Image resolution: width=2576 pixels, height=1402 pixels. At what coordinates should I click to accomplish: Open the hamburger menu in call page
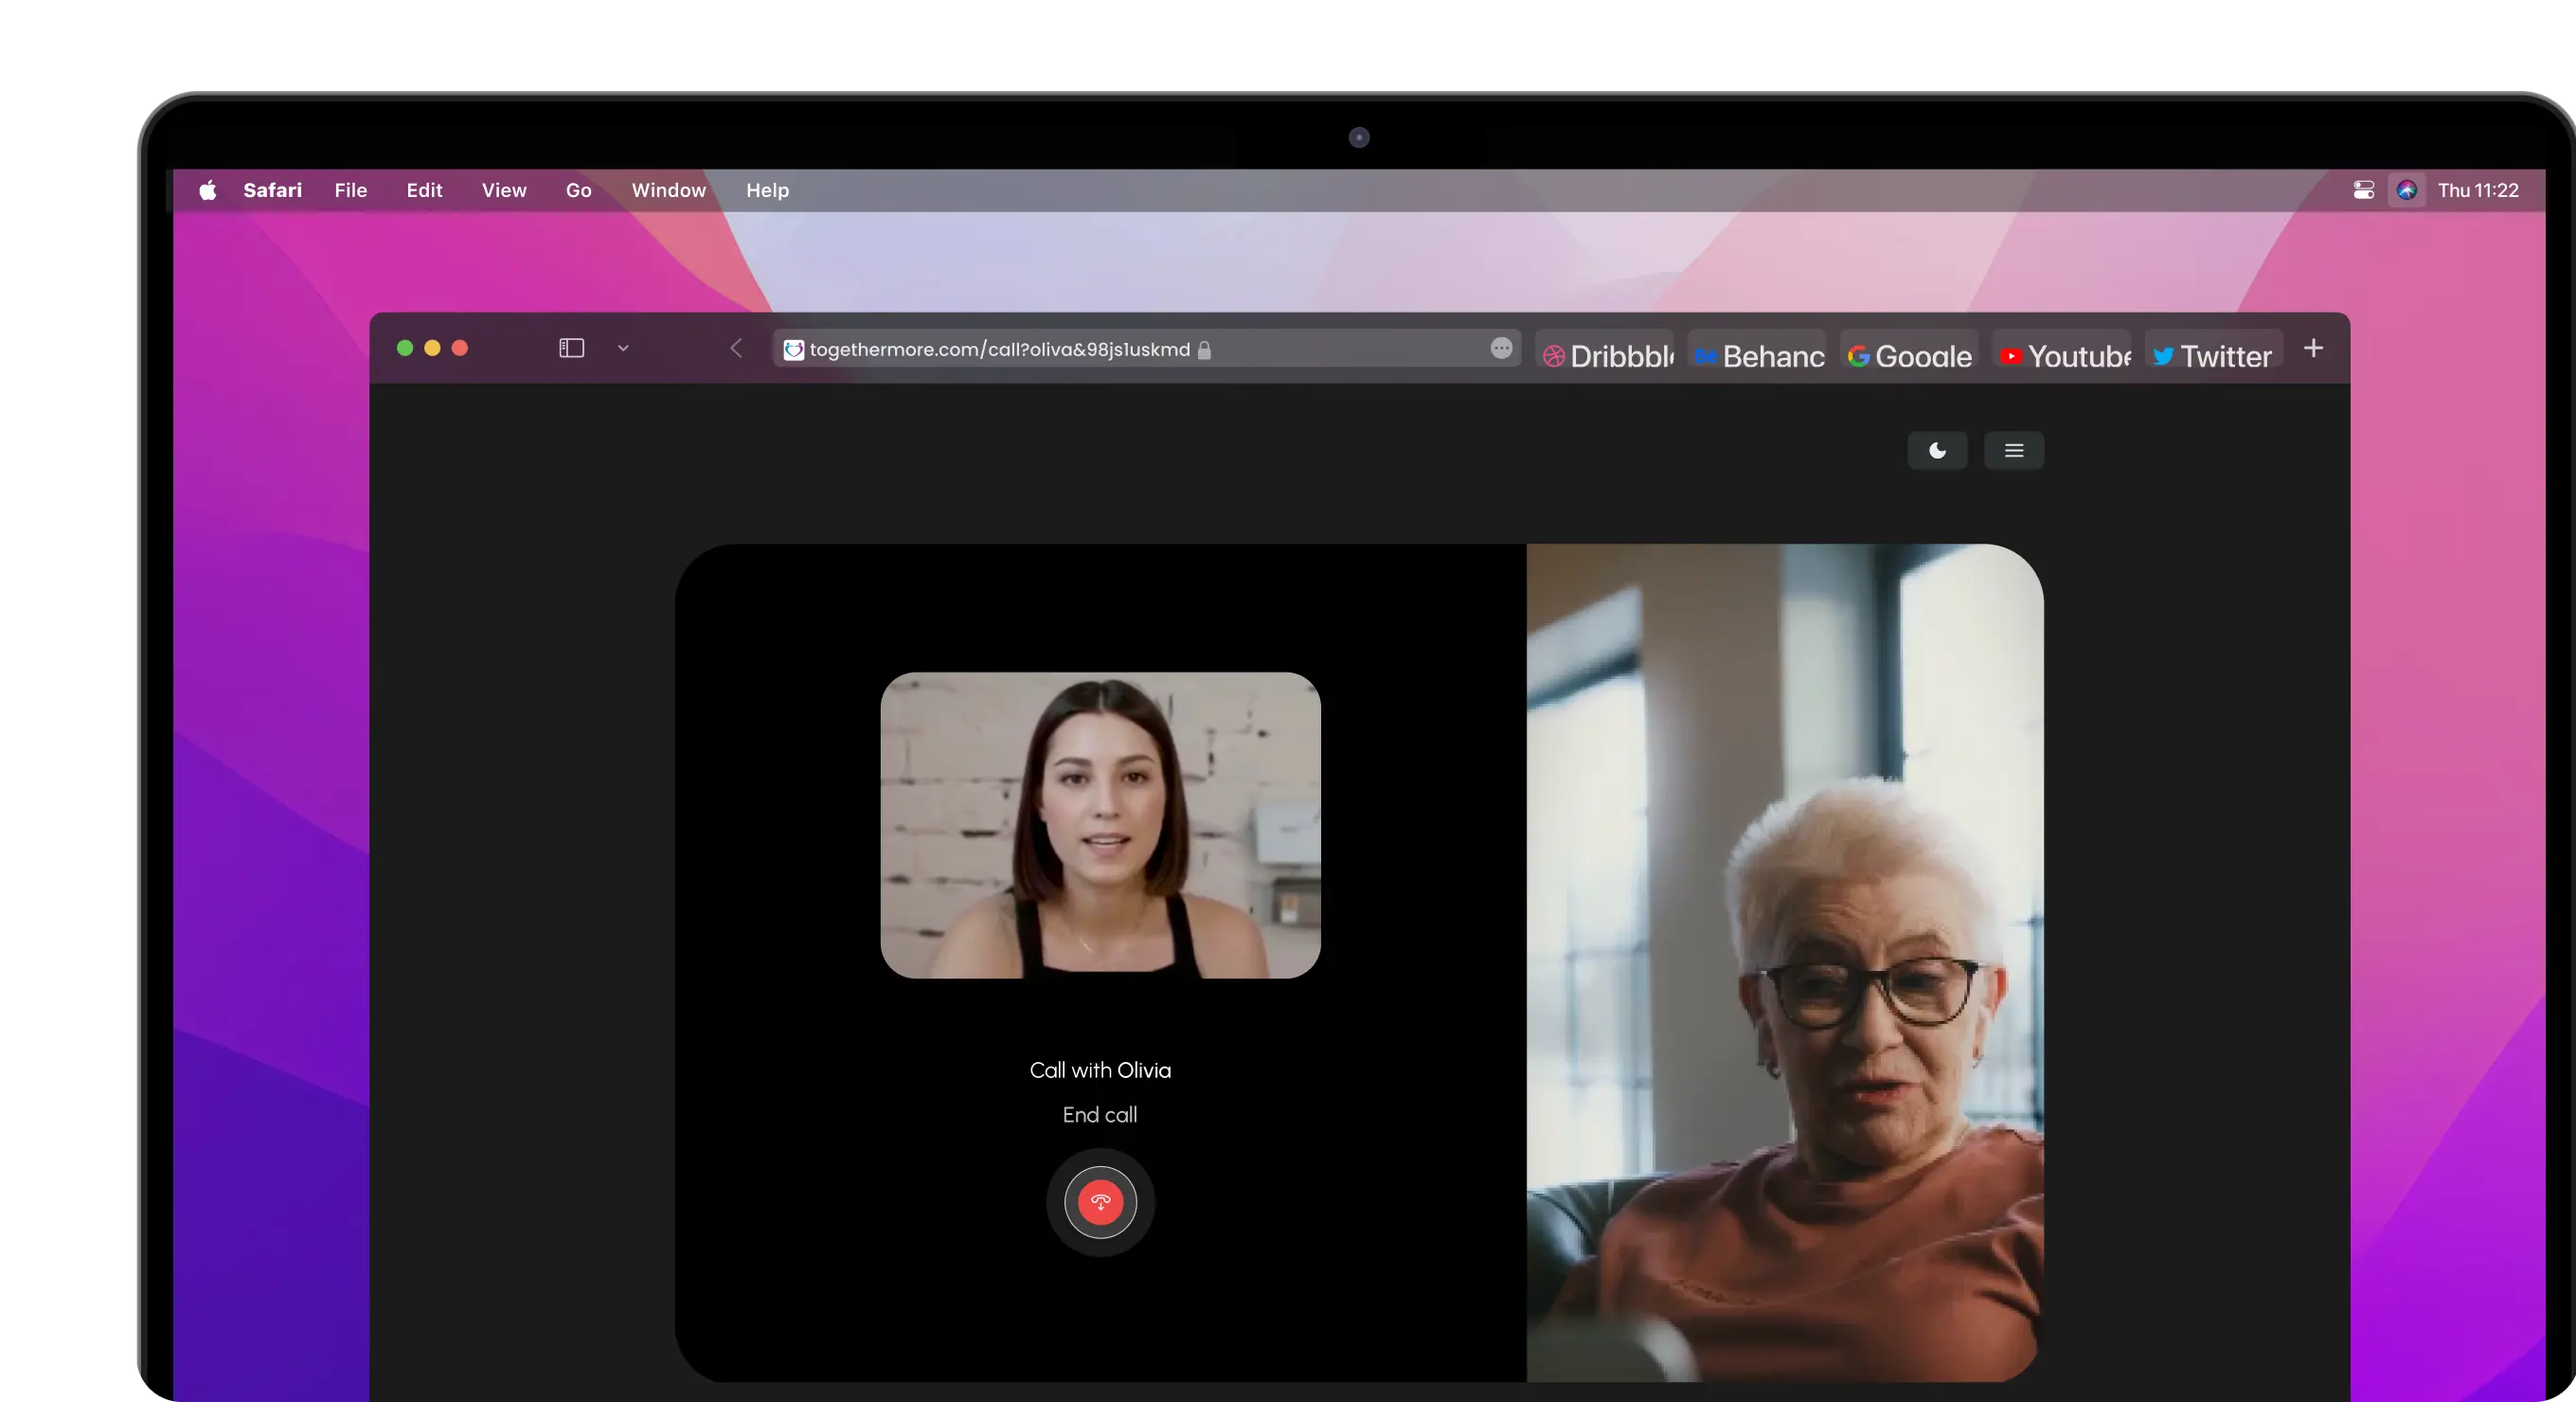(x=2014, y=450)
